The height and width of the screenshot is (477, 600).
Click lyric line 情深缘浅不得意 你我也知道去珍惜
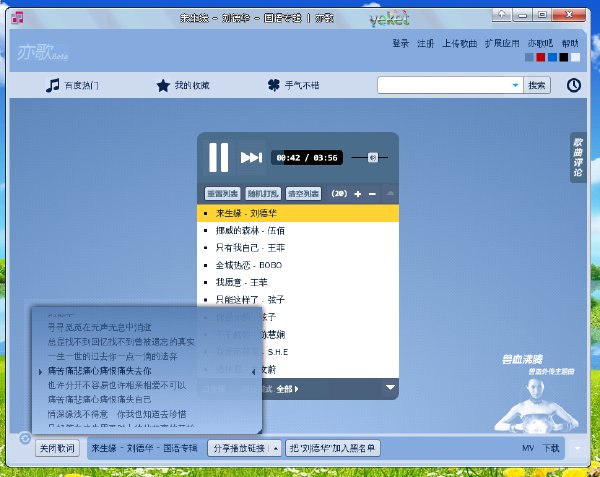point(117,414)
